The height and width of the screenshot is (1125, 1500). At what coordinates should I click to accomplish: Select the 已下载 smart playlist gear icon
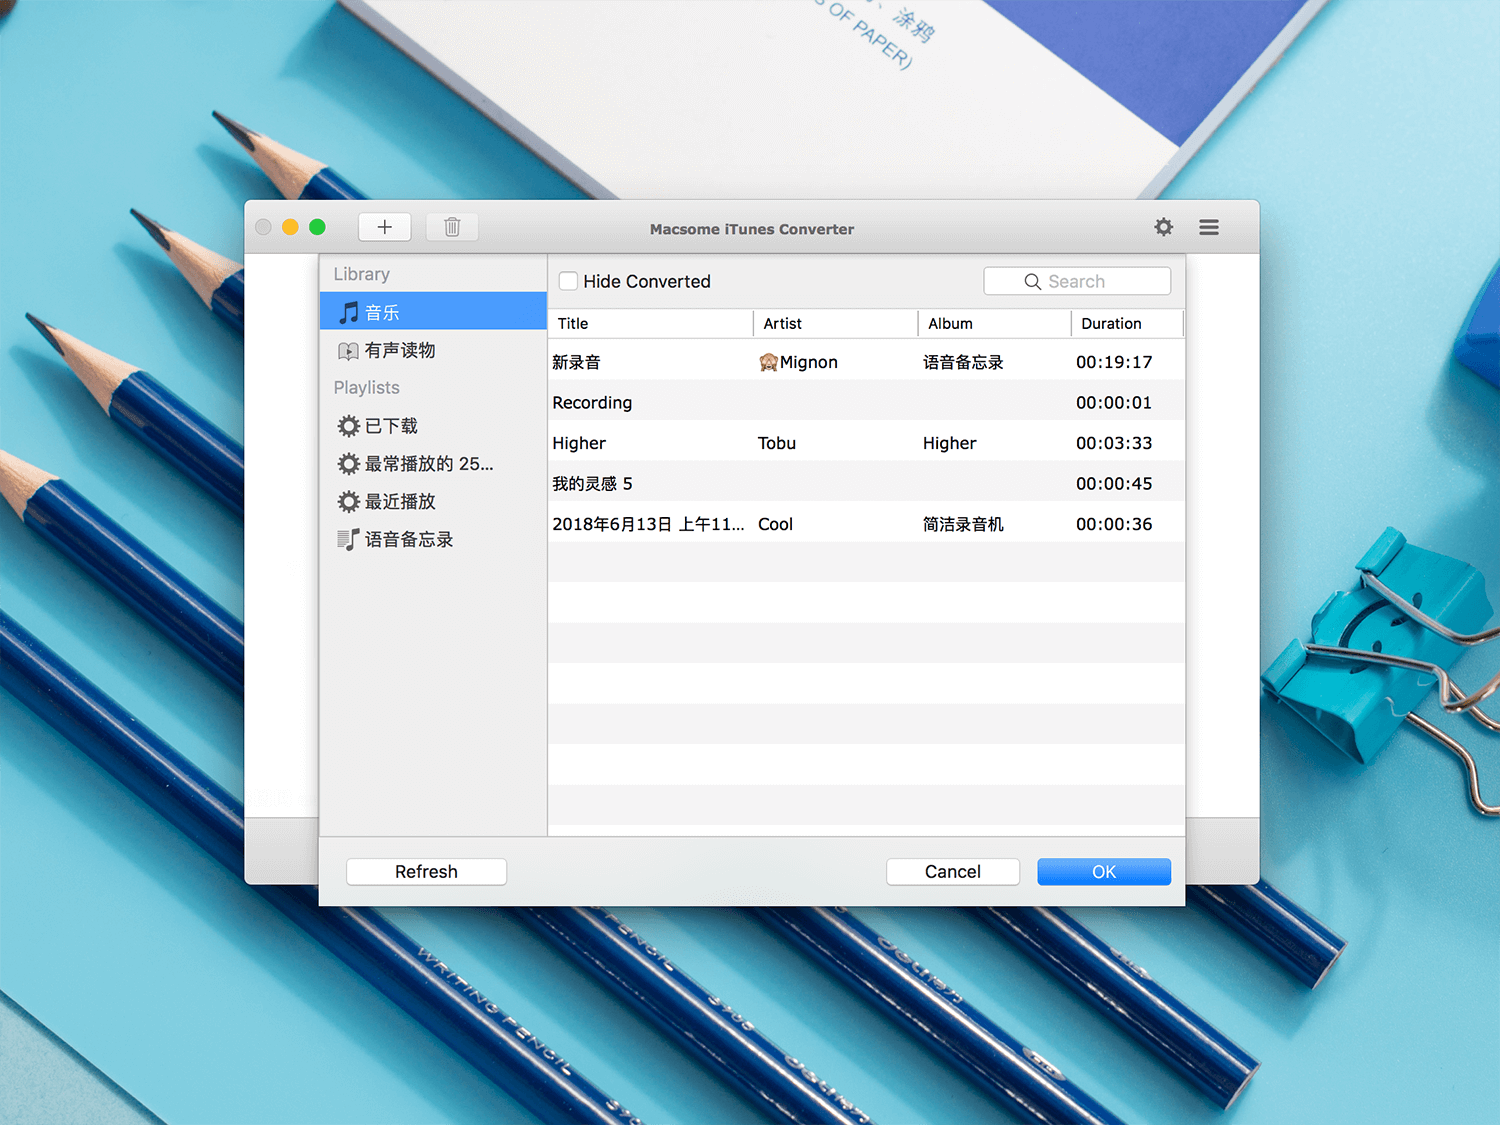348,425
